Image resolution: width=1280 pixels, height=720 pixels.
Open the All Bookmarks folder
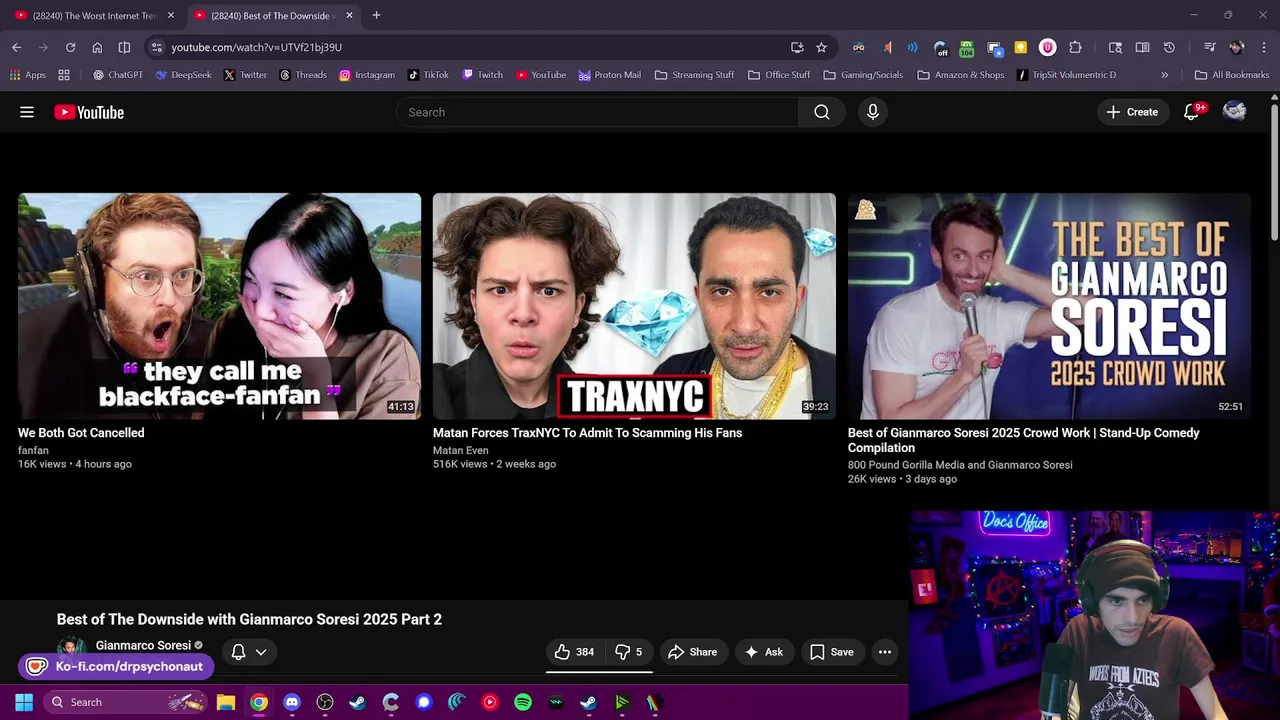click(x=1231, y=75)
